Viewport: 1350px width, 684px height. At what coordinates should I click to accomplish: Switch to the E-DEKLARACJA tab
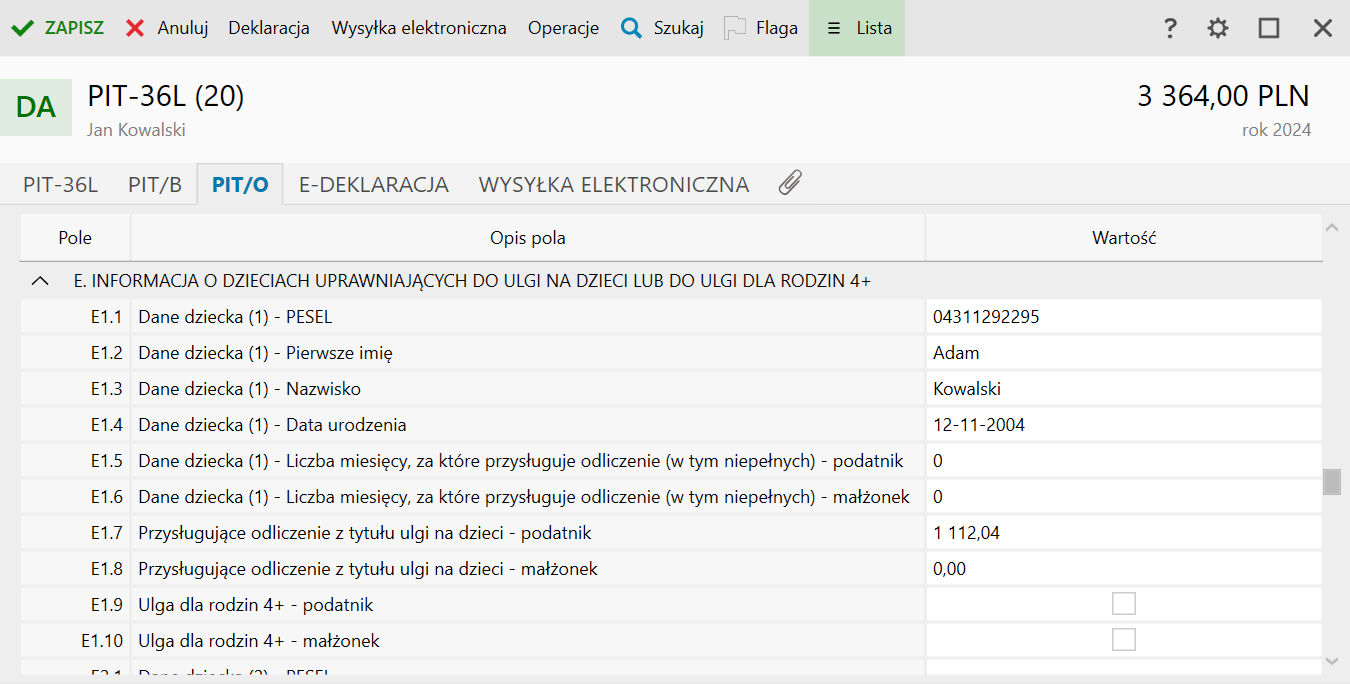tap(374, 185)
